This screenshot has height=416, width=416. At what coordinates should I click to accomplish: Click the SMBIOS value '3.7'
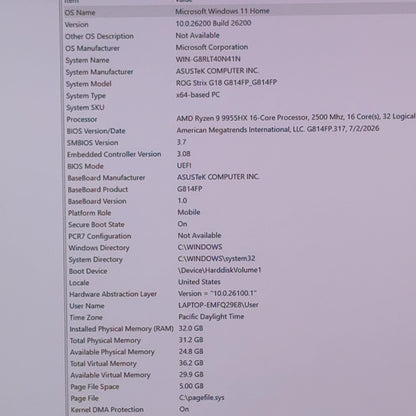182,142
